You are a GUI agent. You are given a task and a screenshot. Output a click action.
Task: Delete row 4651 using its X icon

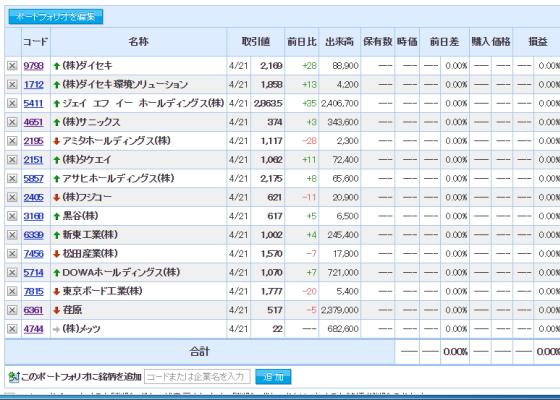pos(12,122)
